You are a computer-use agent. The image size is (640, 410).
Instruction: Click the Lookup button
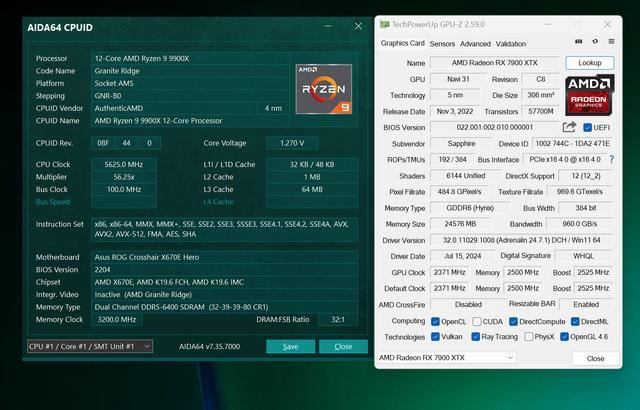tap(589, 62)
